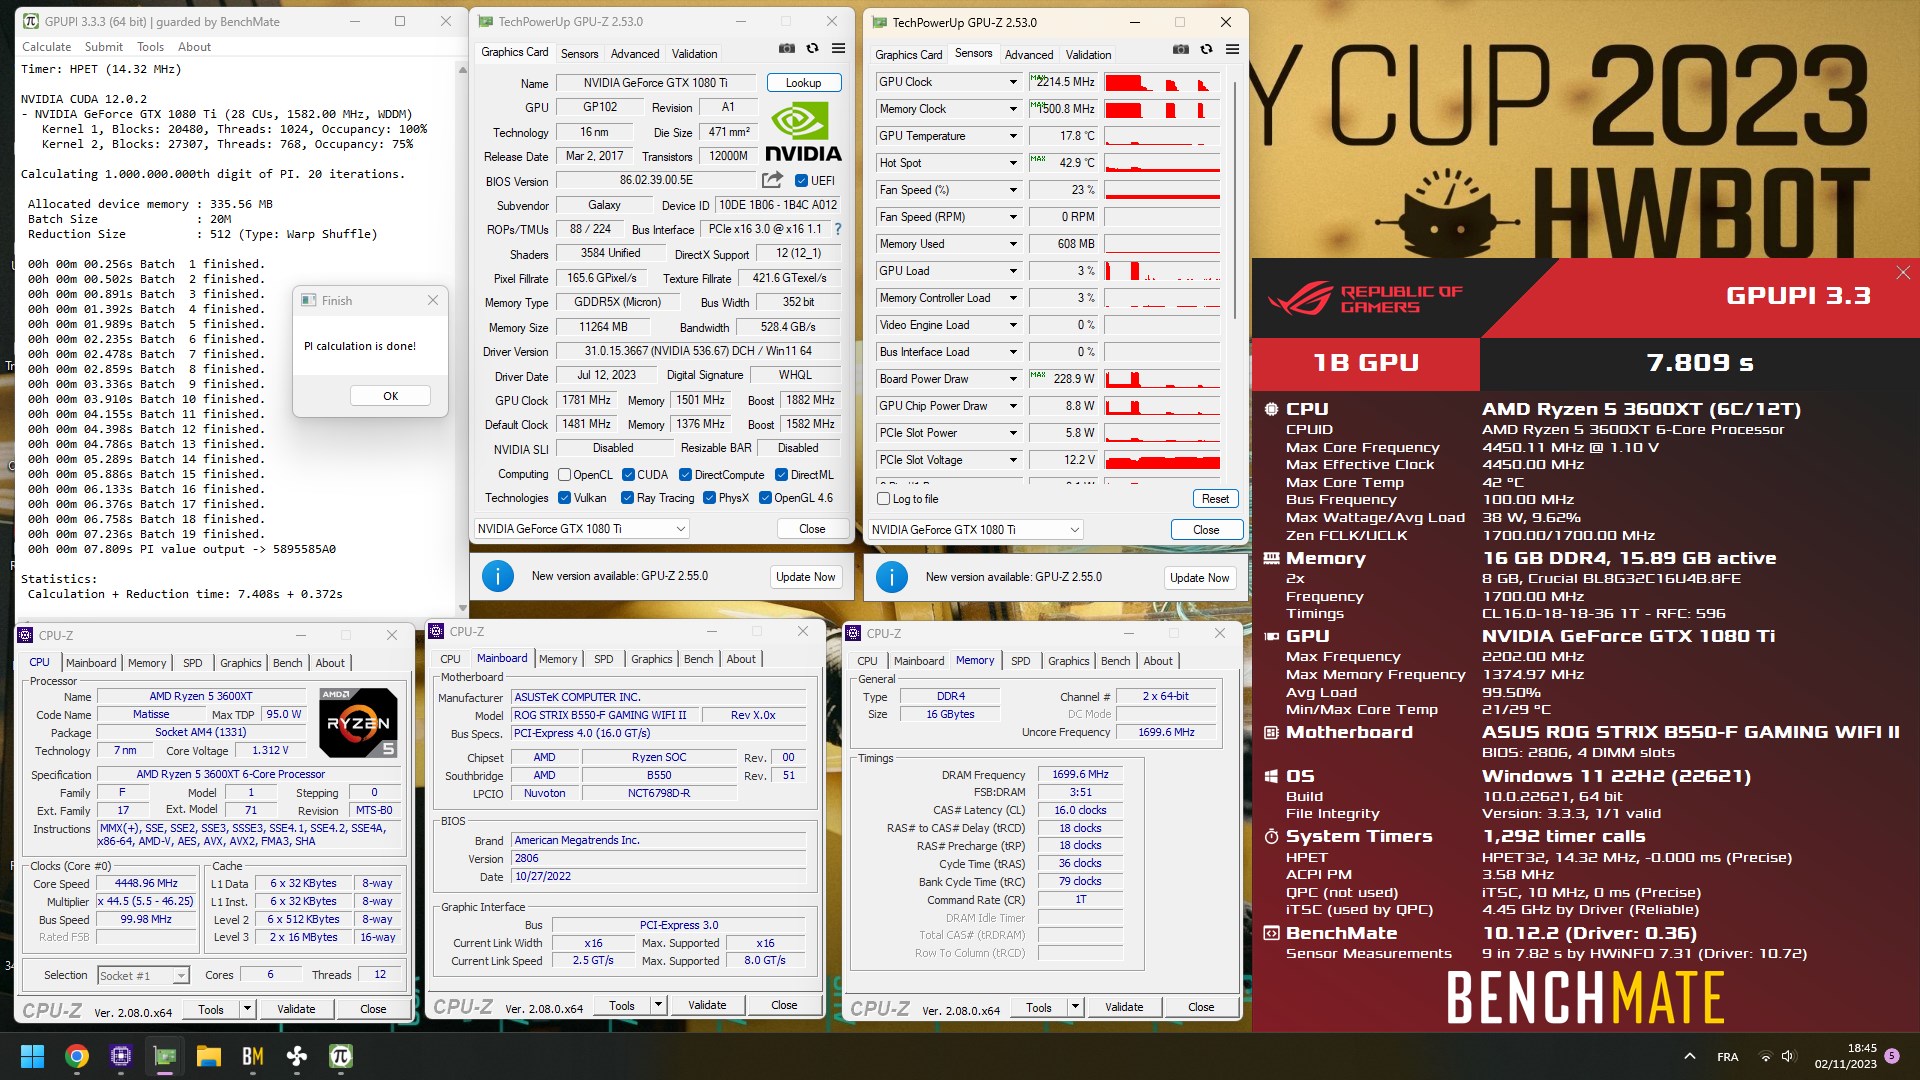This screenshot has width=1920, height=1080.
Task: Click the Bus Interface question mark icon
Action: click(x=838, y=229)
